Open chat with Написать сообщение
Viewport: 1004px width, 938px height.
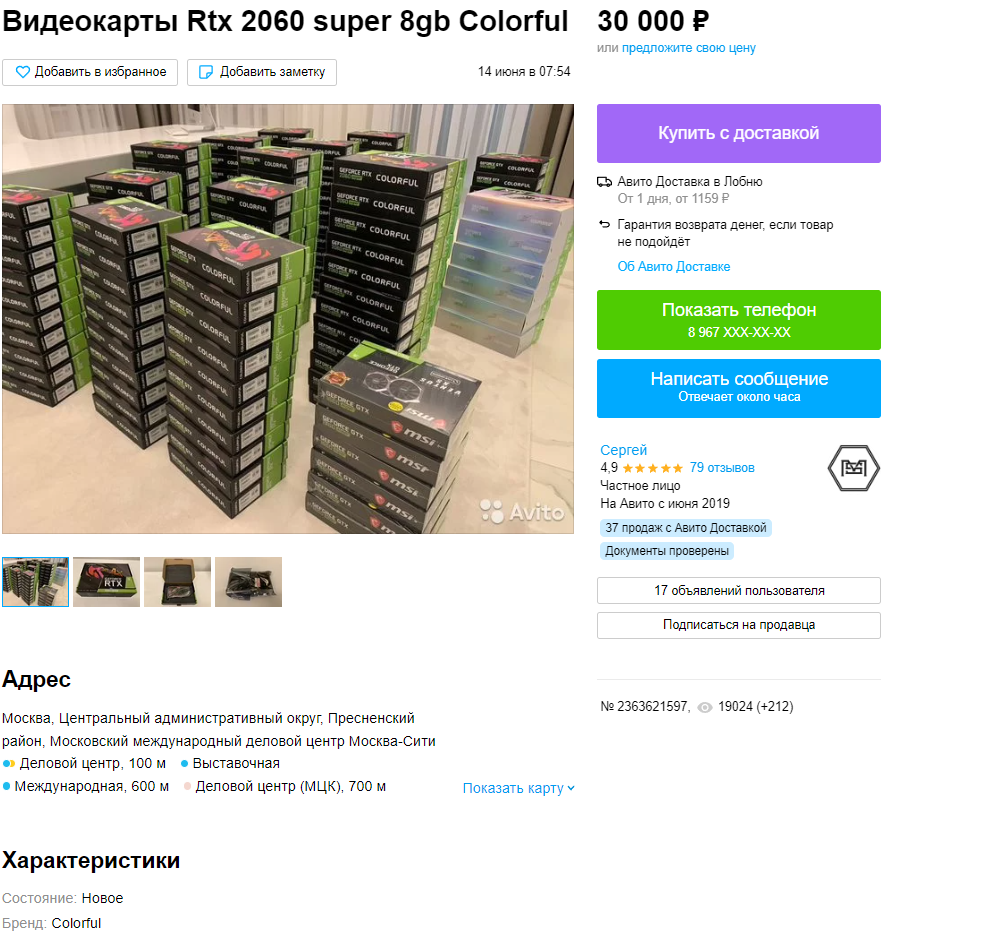738,388
